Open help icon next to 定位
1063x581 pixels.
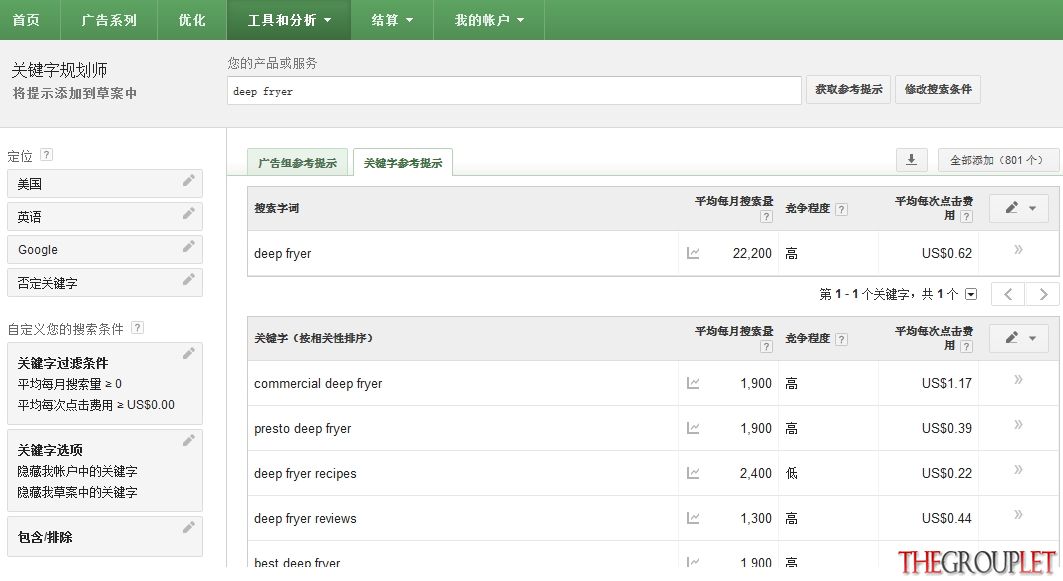click(x=46, y=155)
